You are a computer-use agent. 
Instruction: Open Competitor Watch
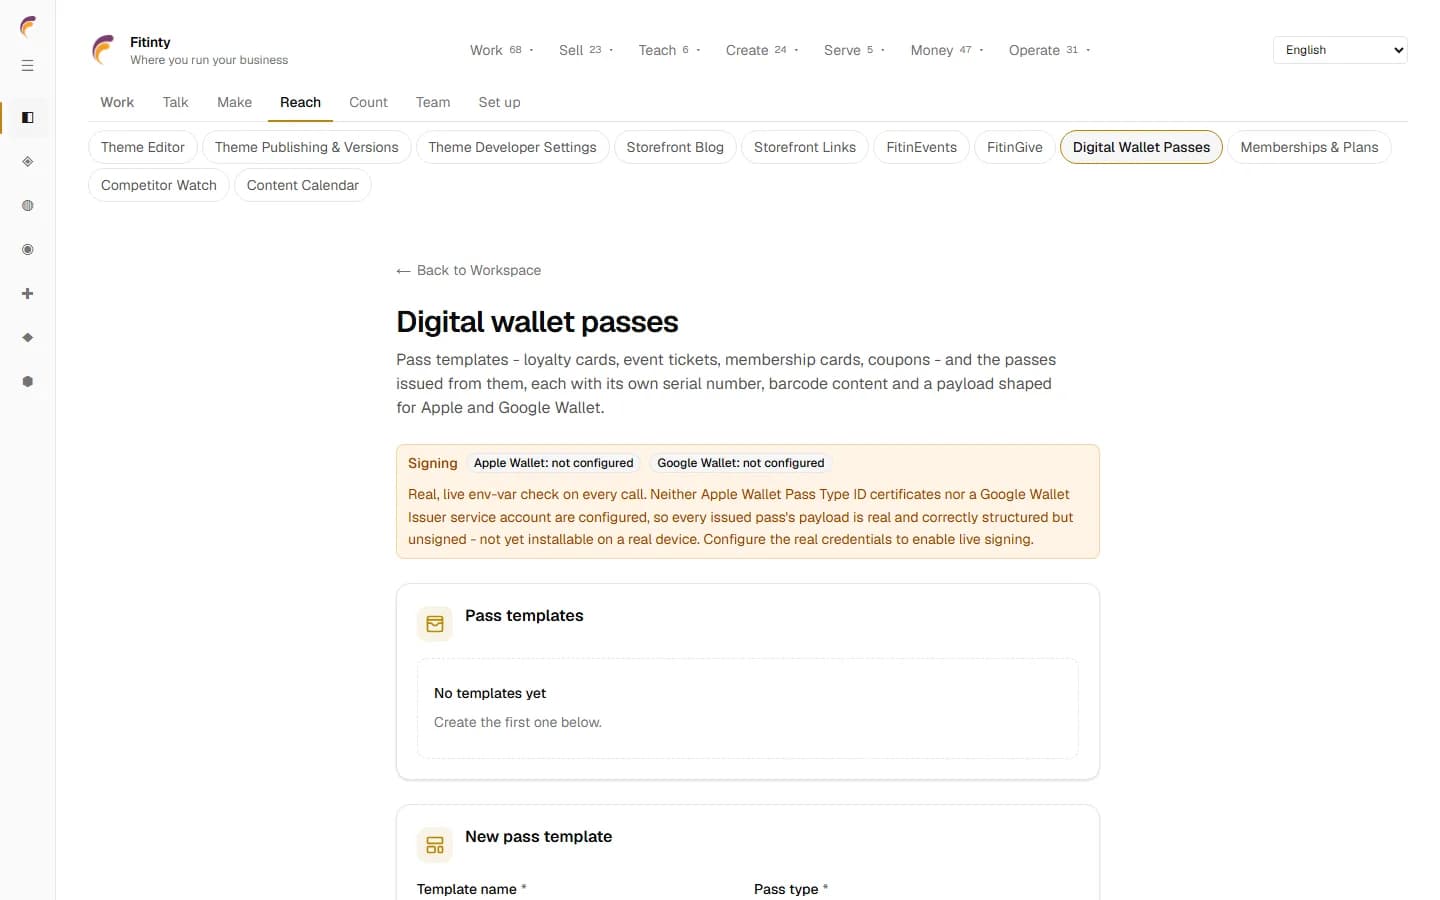coord(159,185)
